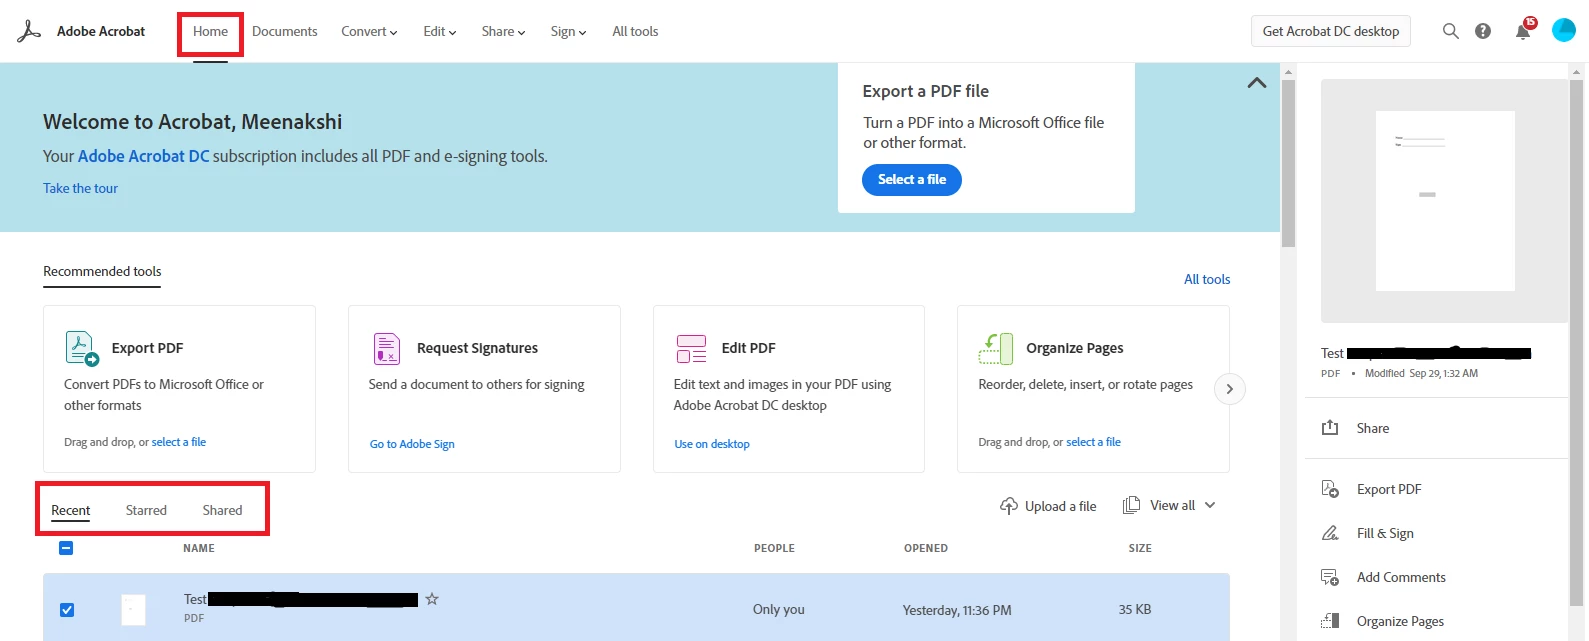Click the Organize Pages card icon

coord(996,348)
